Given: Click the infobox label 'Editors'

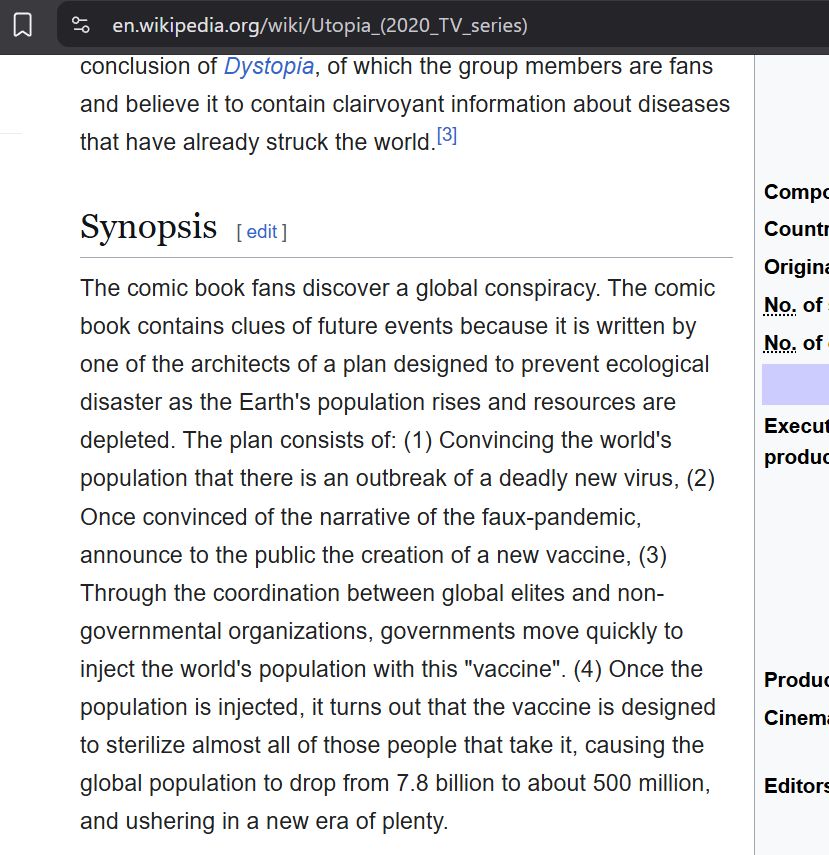Looking at the screenshot, I should 796,786.
